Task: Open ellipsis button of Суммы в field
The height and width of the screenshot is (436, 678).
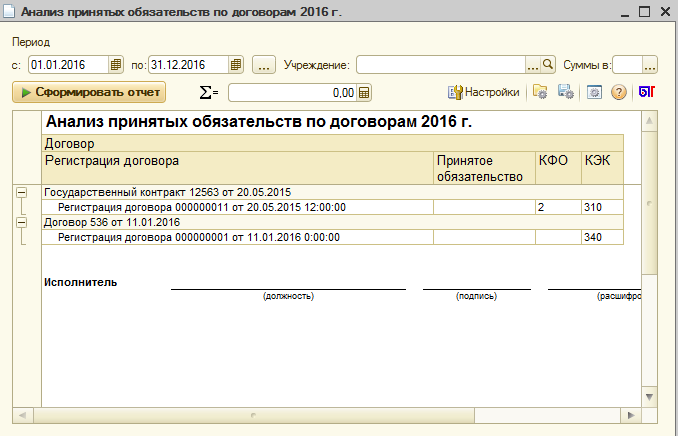Action: [649, 65]
